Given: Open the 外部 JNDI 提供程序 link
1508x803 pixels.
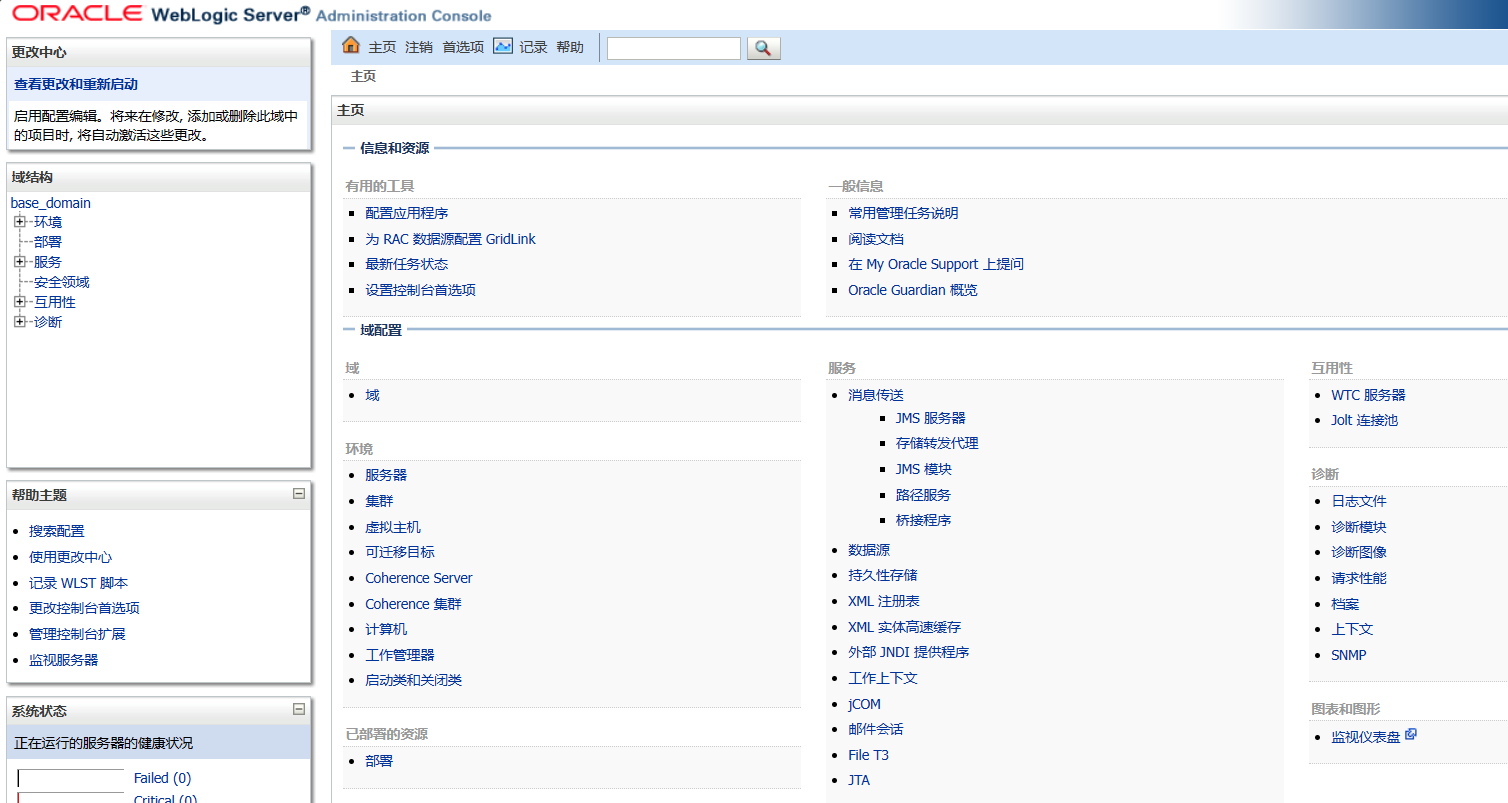Looking at the screenshot, I should (909, 652).
